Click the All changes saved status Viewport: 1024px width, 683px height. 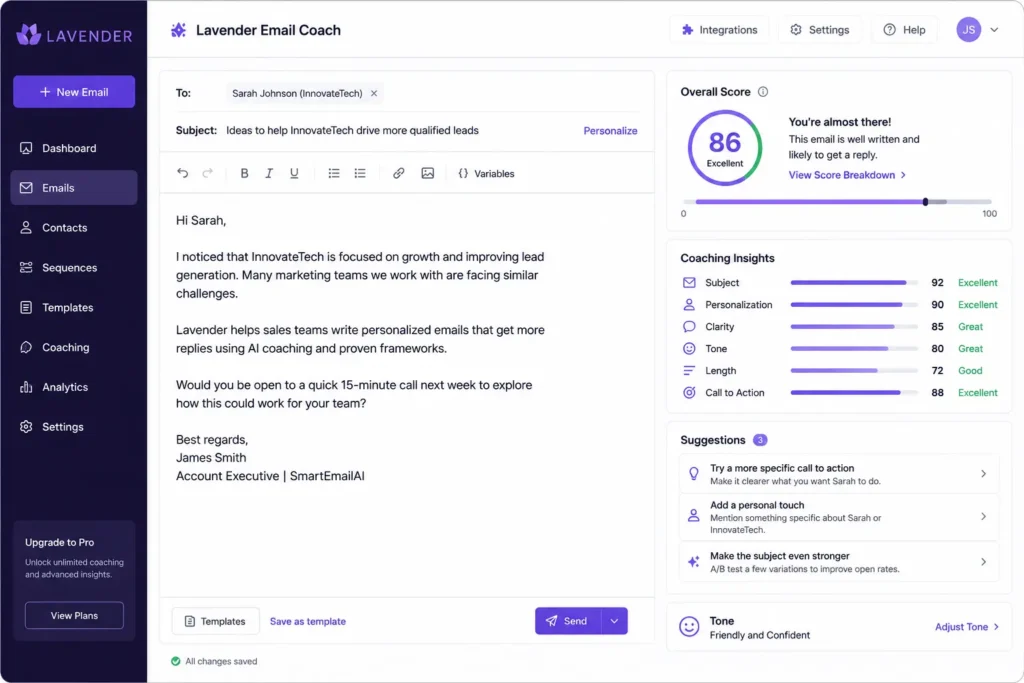[214, 661]
